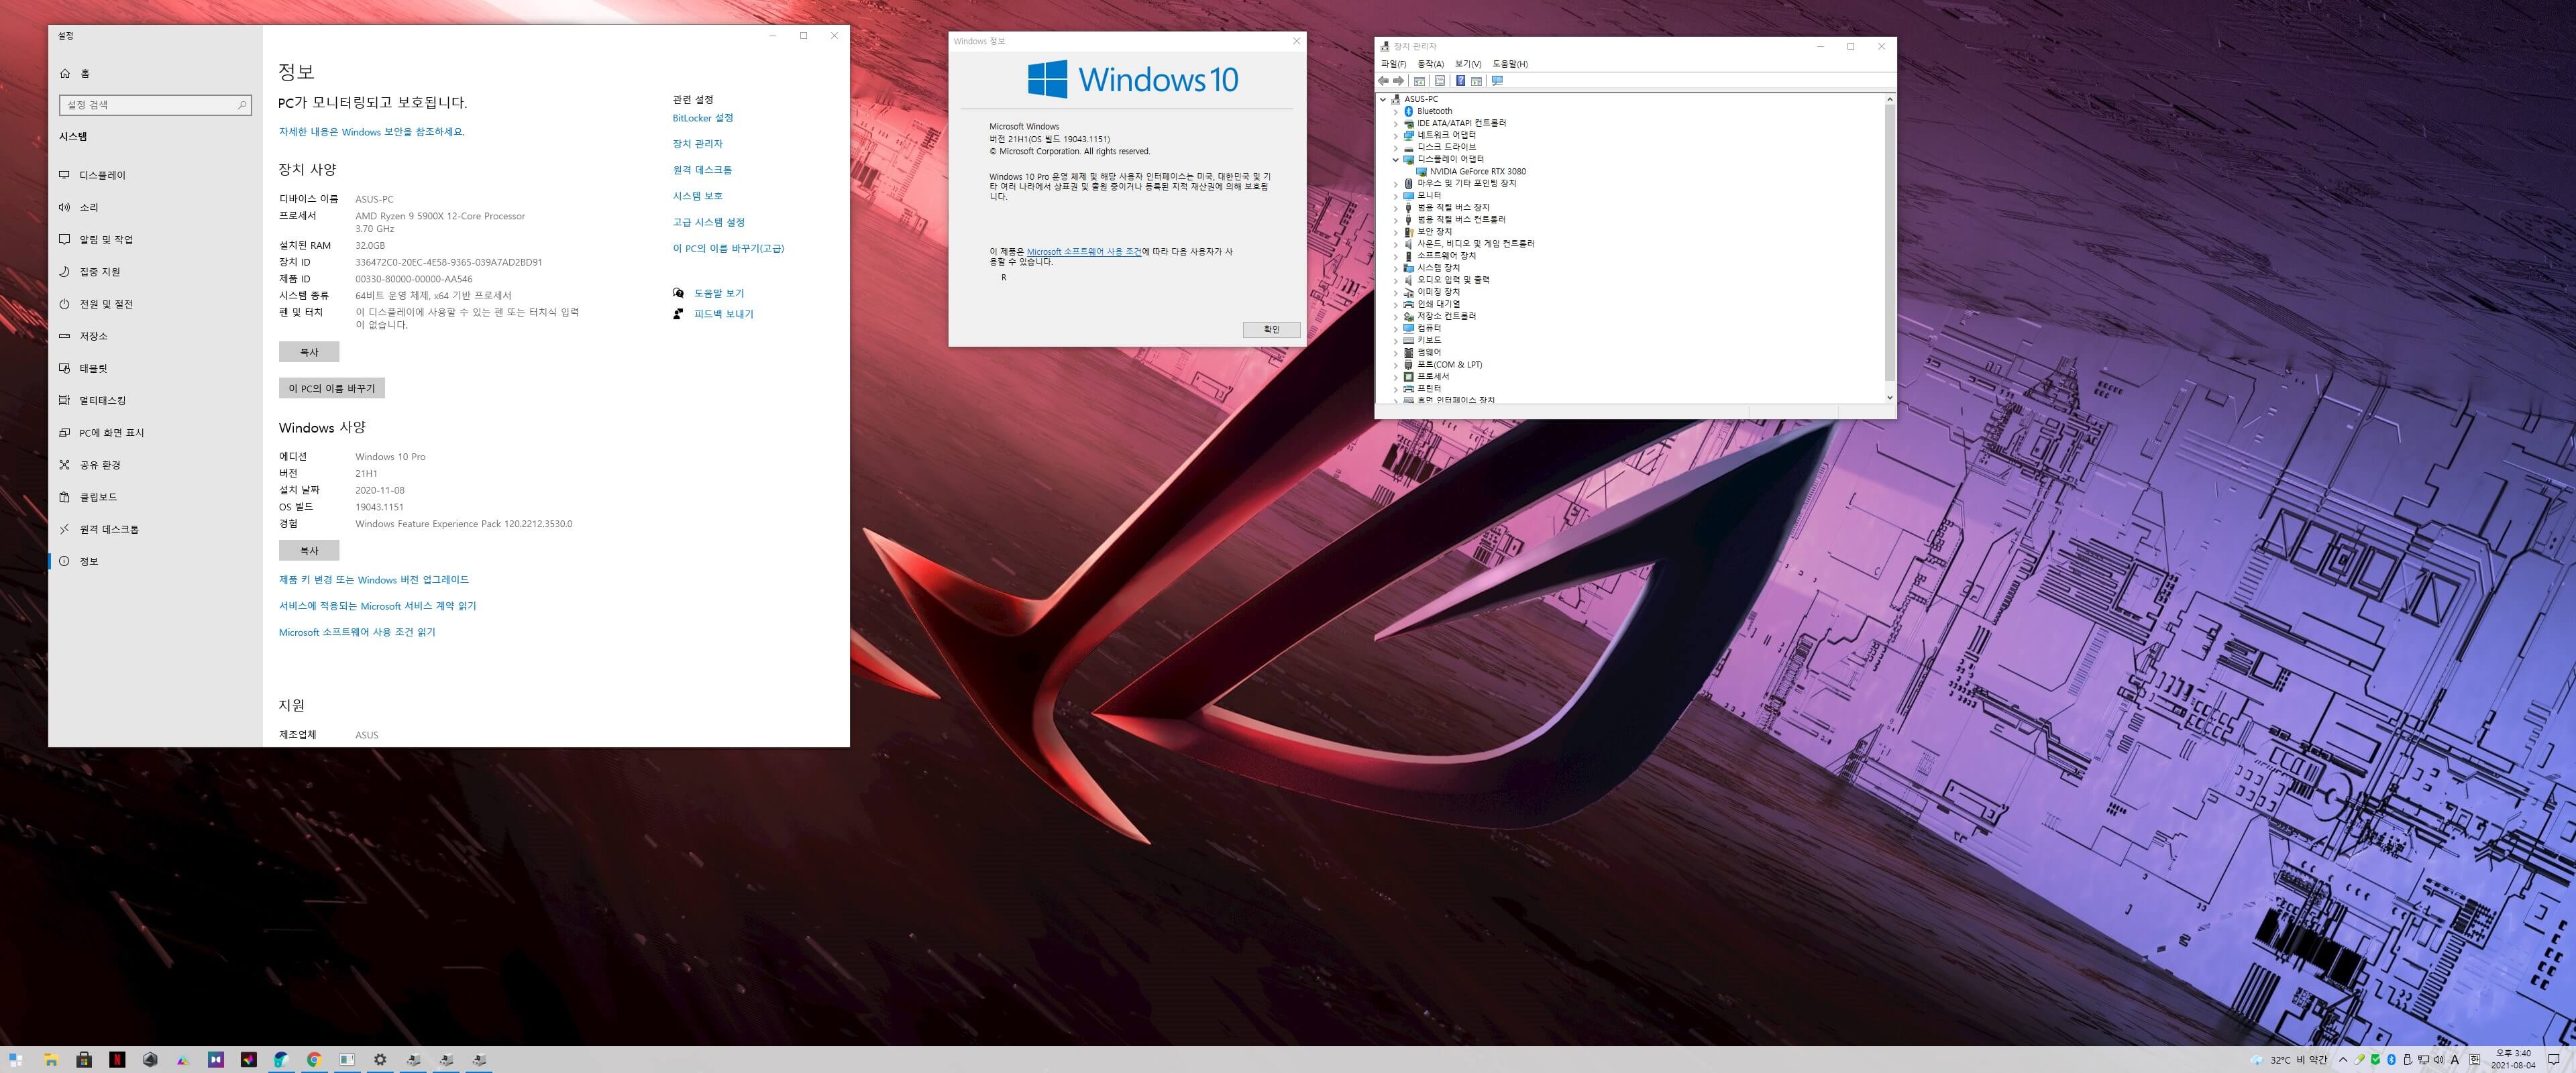2576x1073 pixels.
Task: Select 전원 및 절전 in the Settings sidebar
Action: point(156,304)
